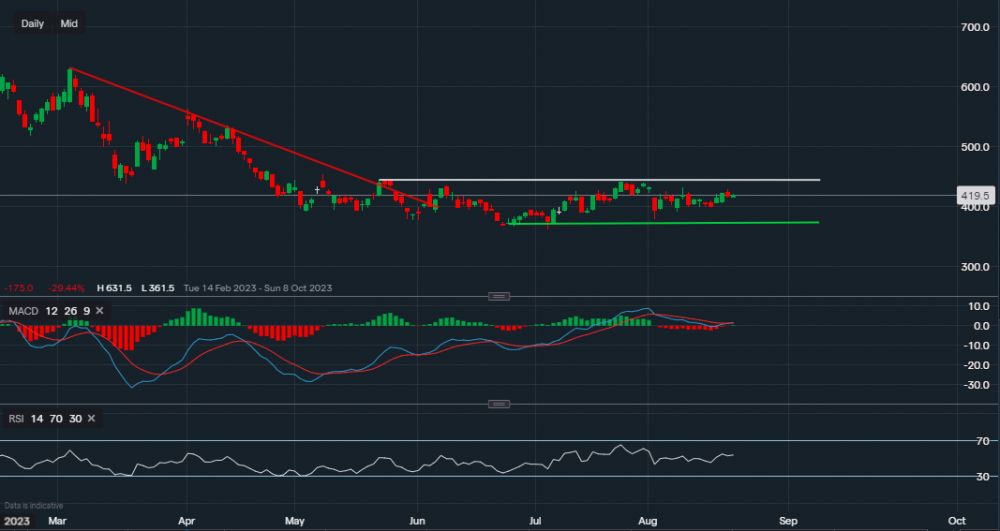Click the MACD indicator label
This screenshot has height=531, width=1000.
click(x=22, y=311)
